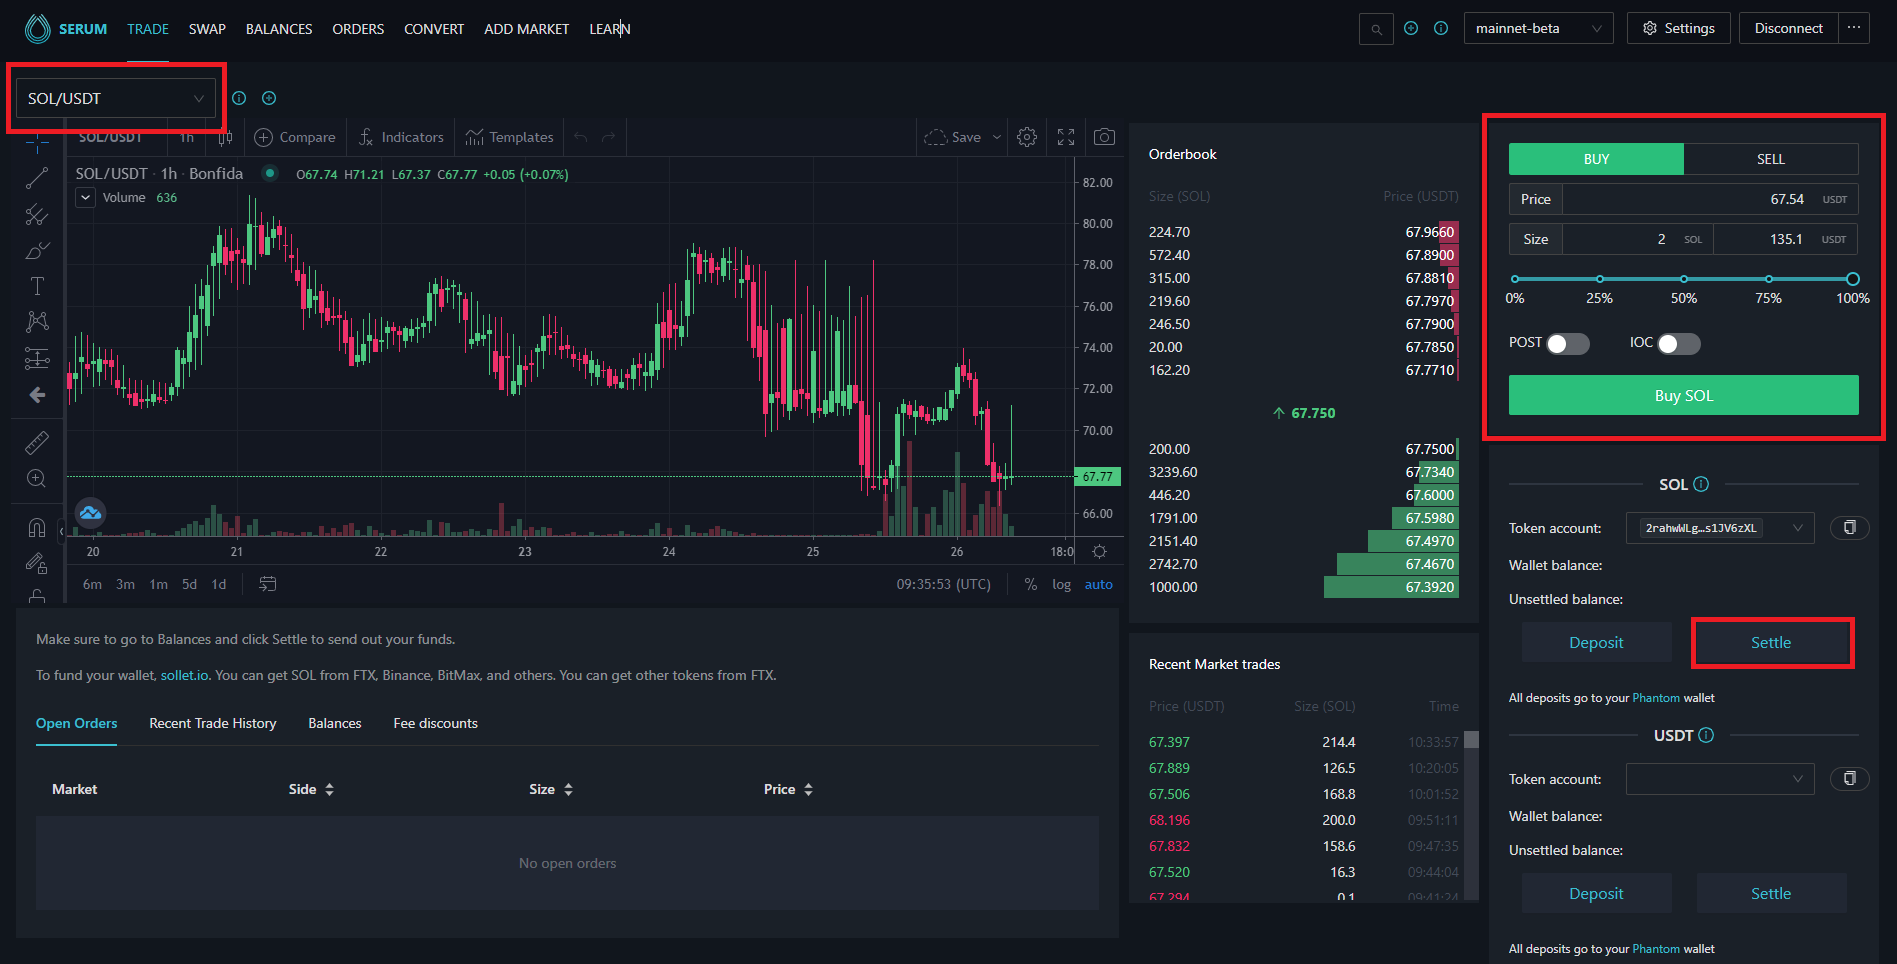Enable the POST order option
The image size is (1897, 964).
[1566, 343]
